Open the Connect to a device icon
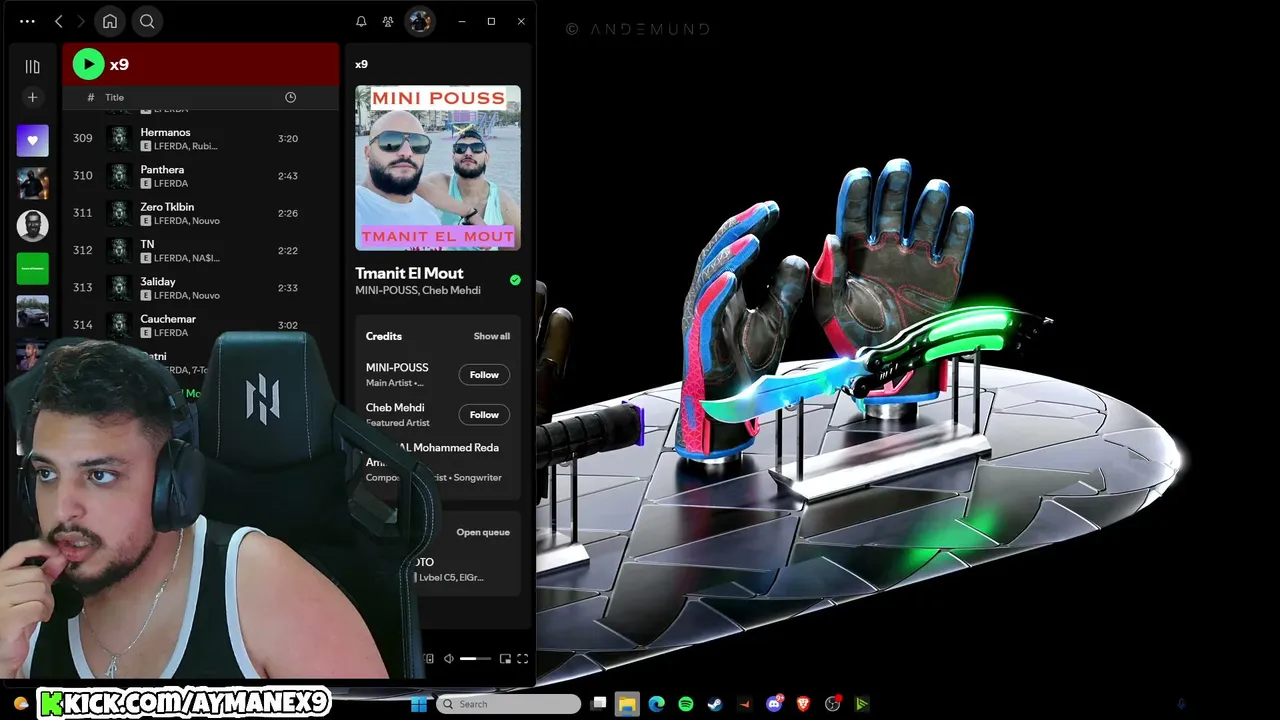The width and height of the screenshot is (1280, 720). [429, 659]
